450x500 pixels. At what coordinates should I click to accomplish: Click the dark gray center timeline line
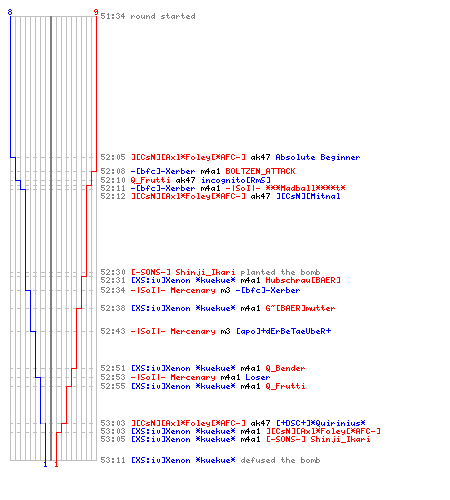(51, 238)
